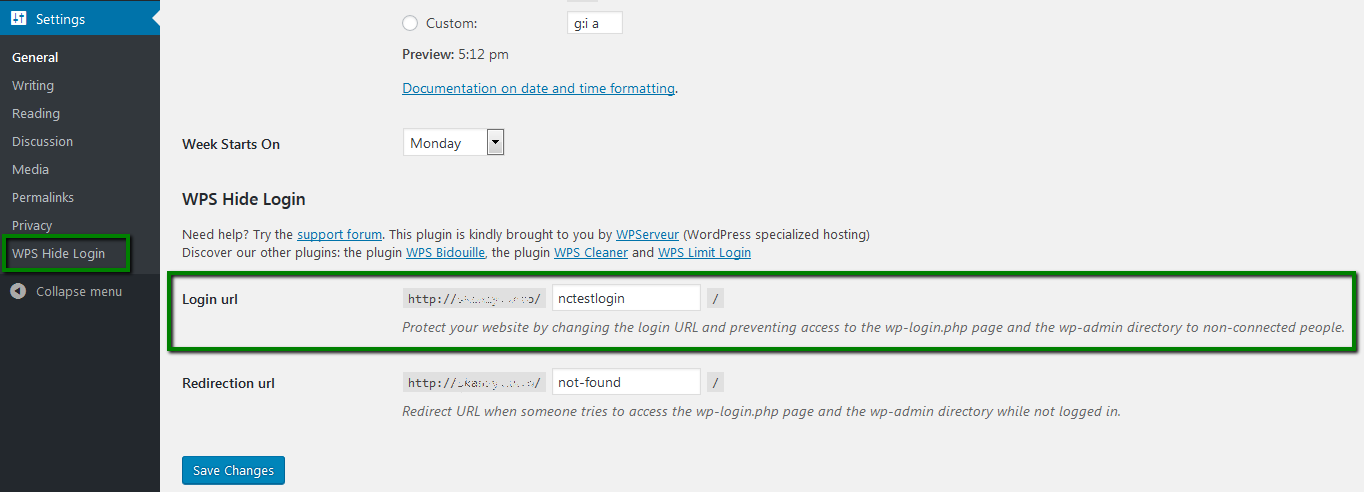This screenshot has width=1364, height=492.
Task: Select WPS Hide Login menu item
Action: (58, 253)
